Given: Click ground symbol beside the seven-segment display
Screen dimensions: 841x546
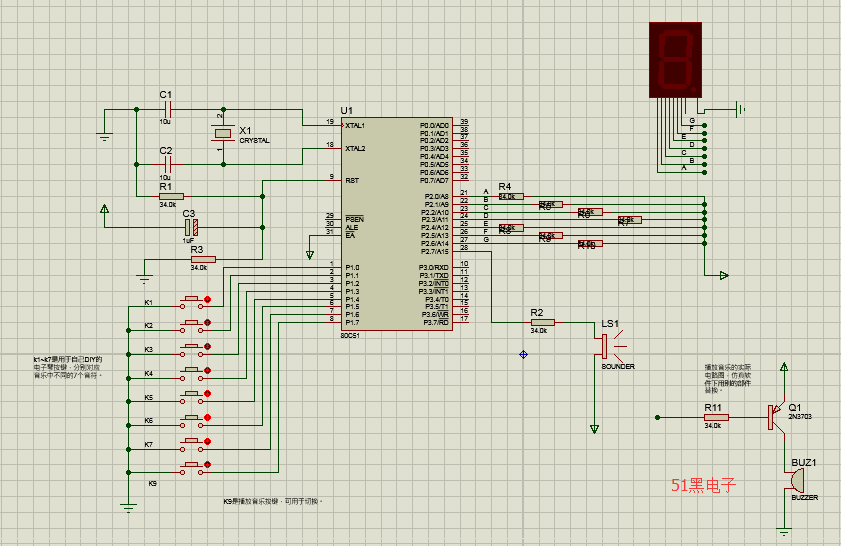Looking at the screenshot, I should coord(741,109).
